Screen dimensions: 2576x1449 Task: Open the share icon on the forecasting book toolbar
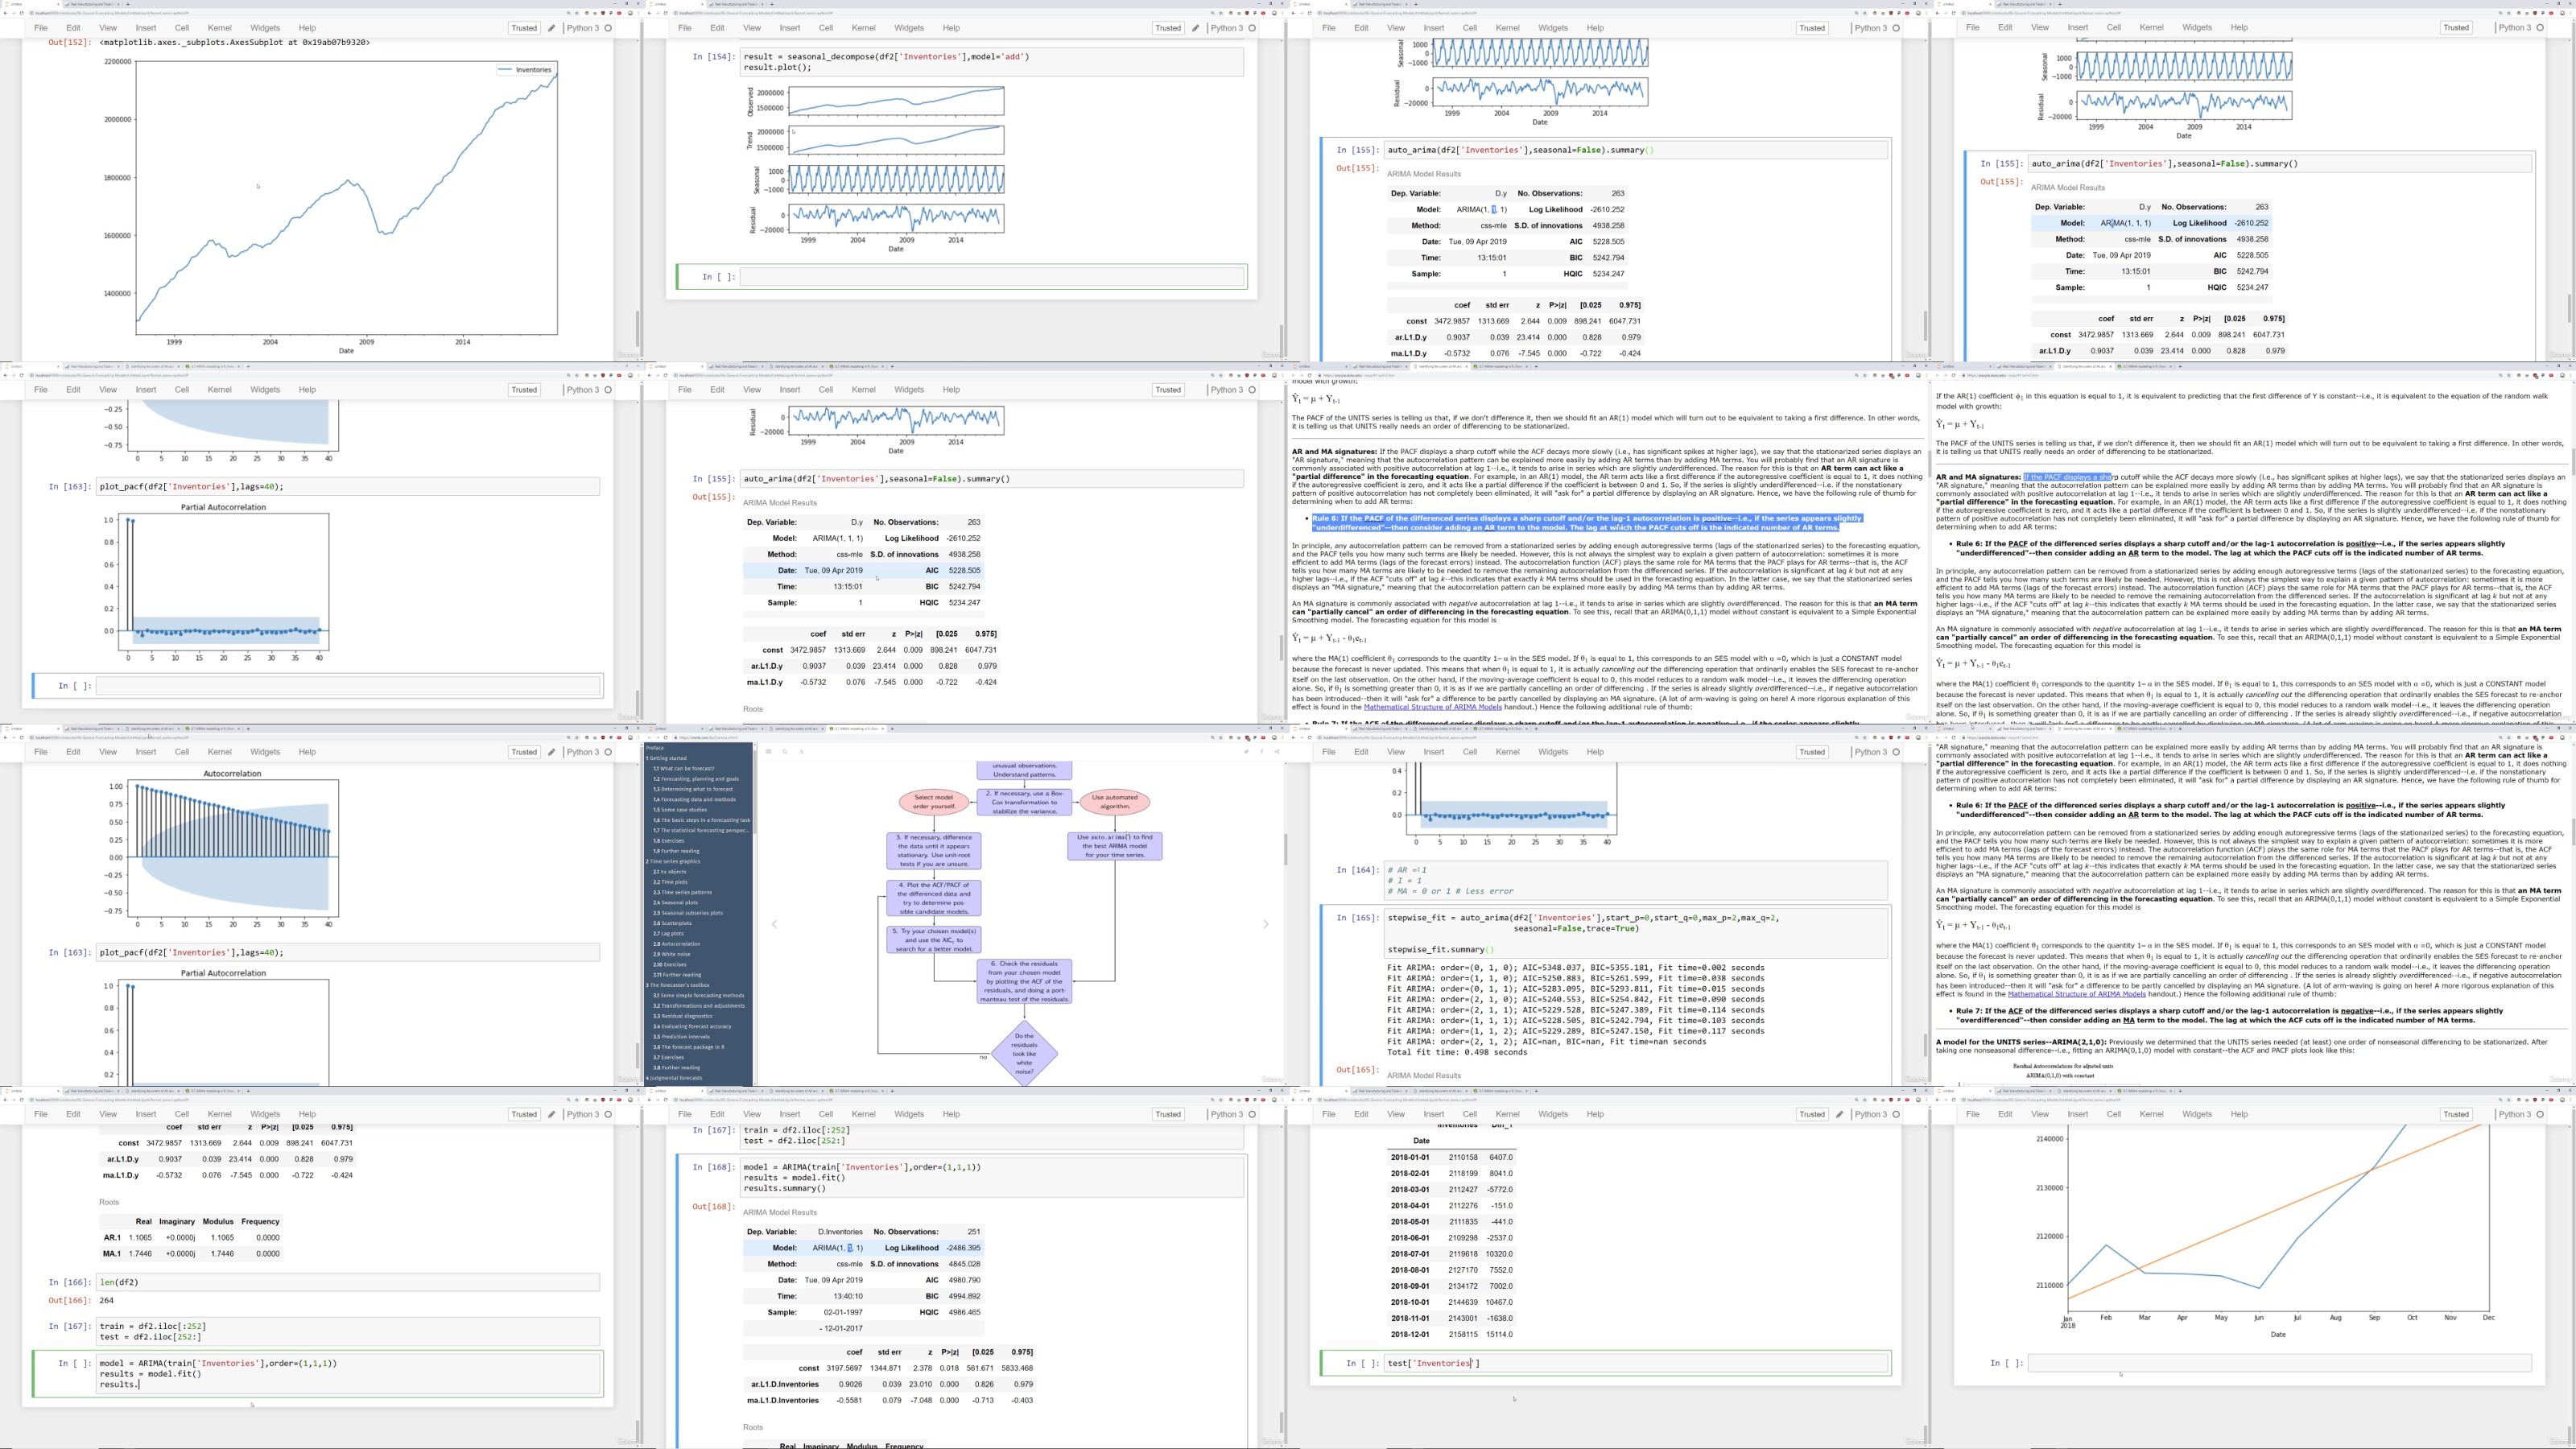[1278, 751]
